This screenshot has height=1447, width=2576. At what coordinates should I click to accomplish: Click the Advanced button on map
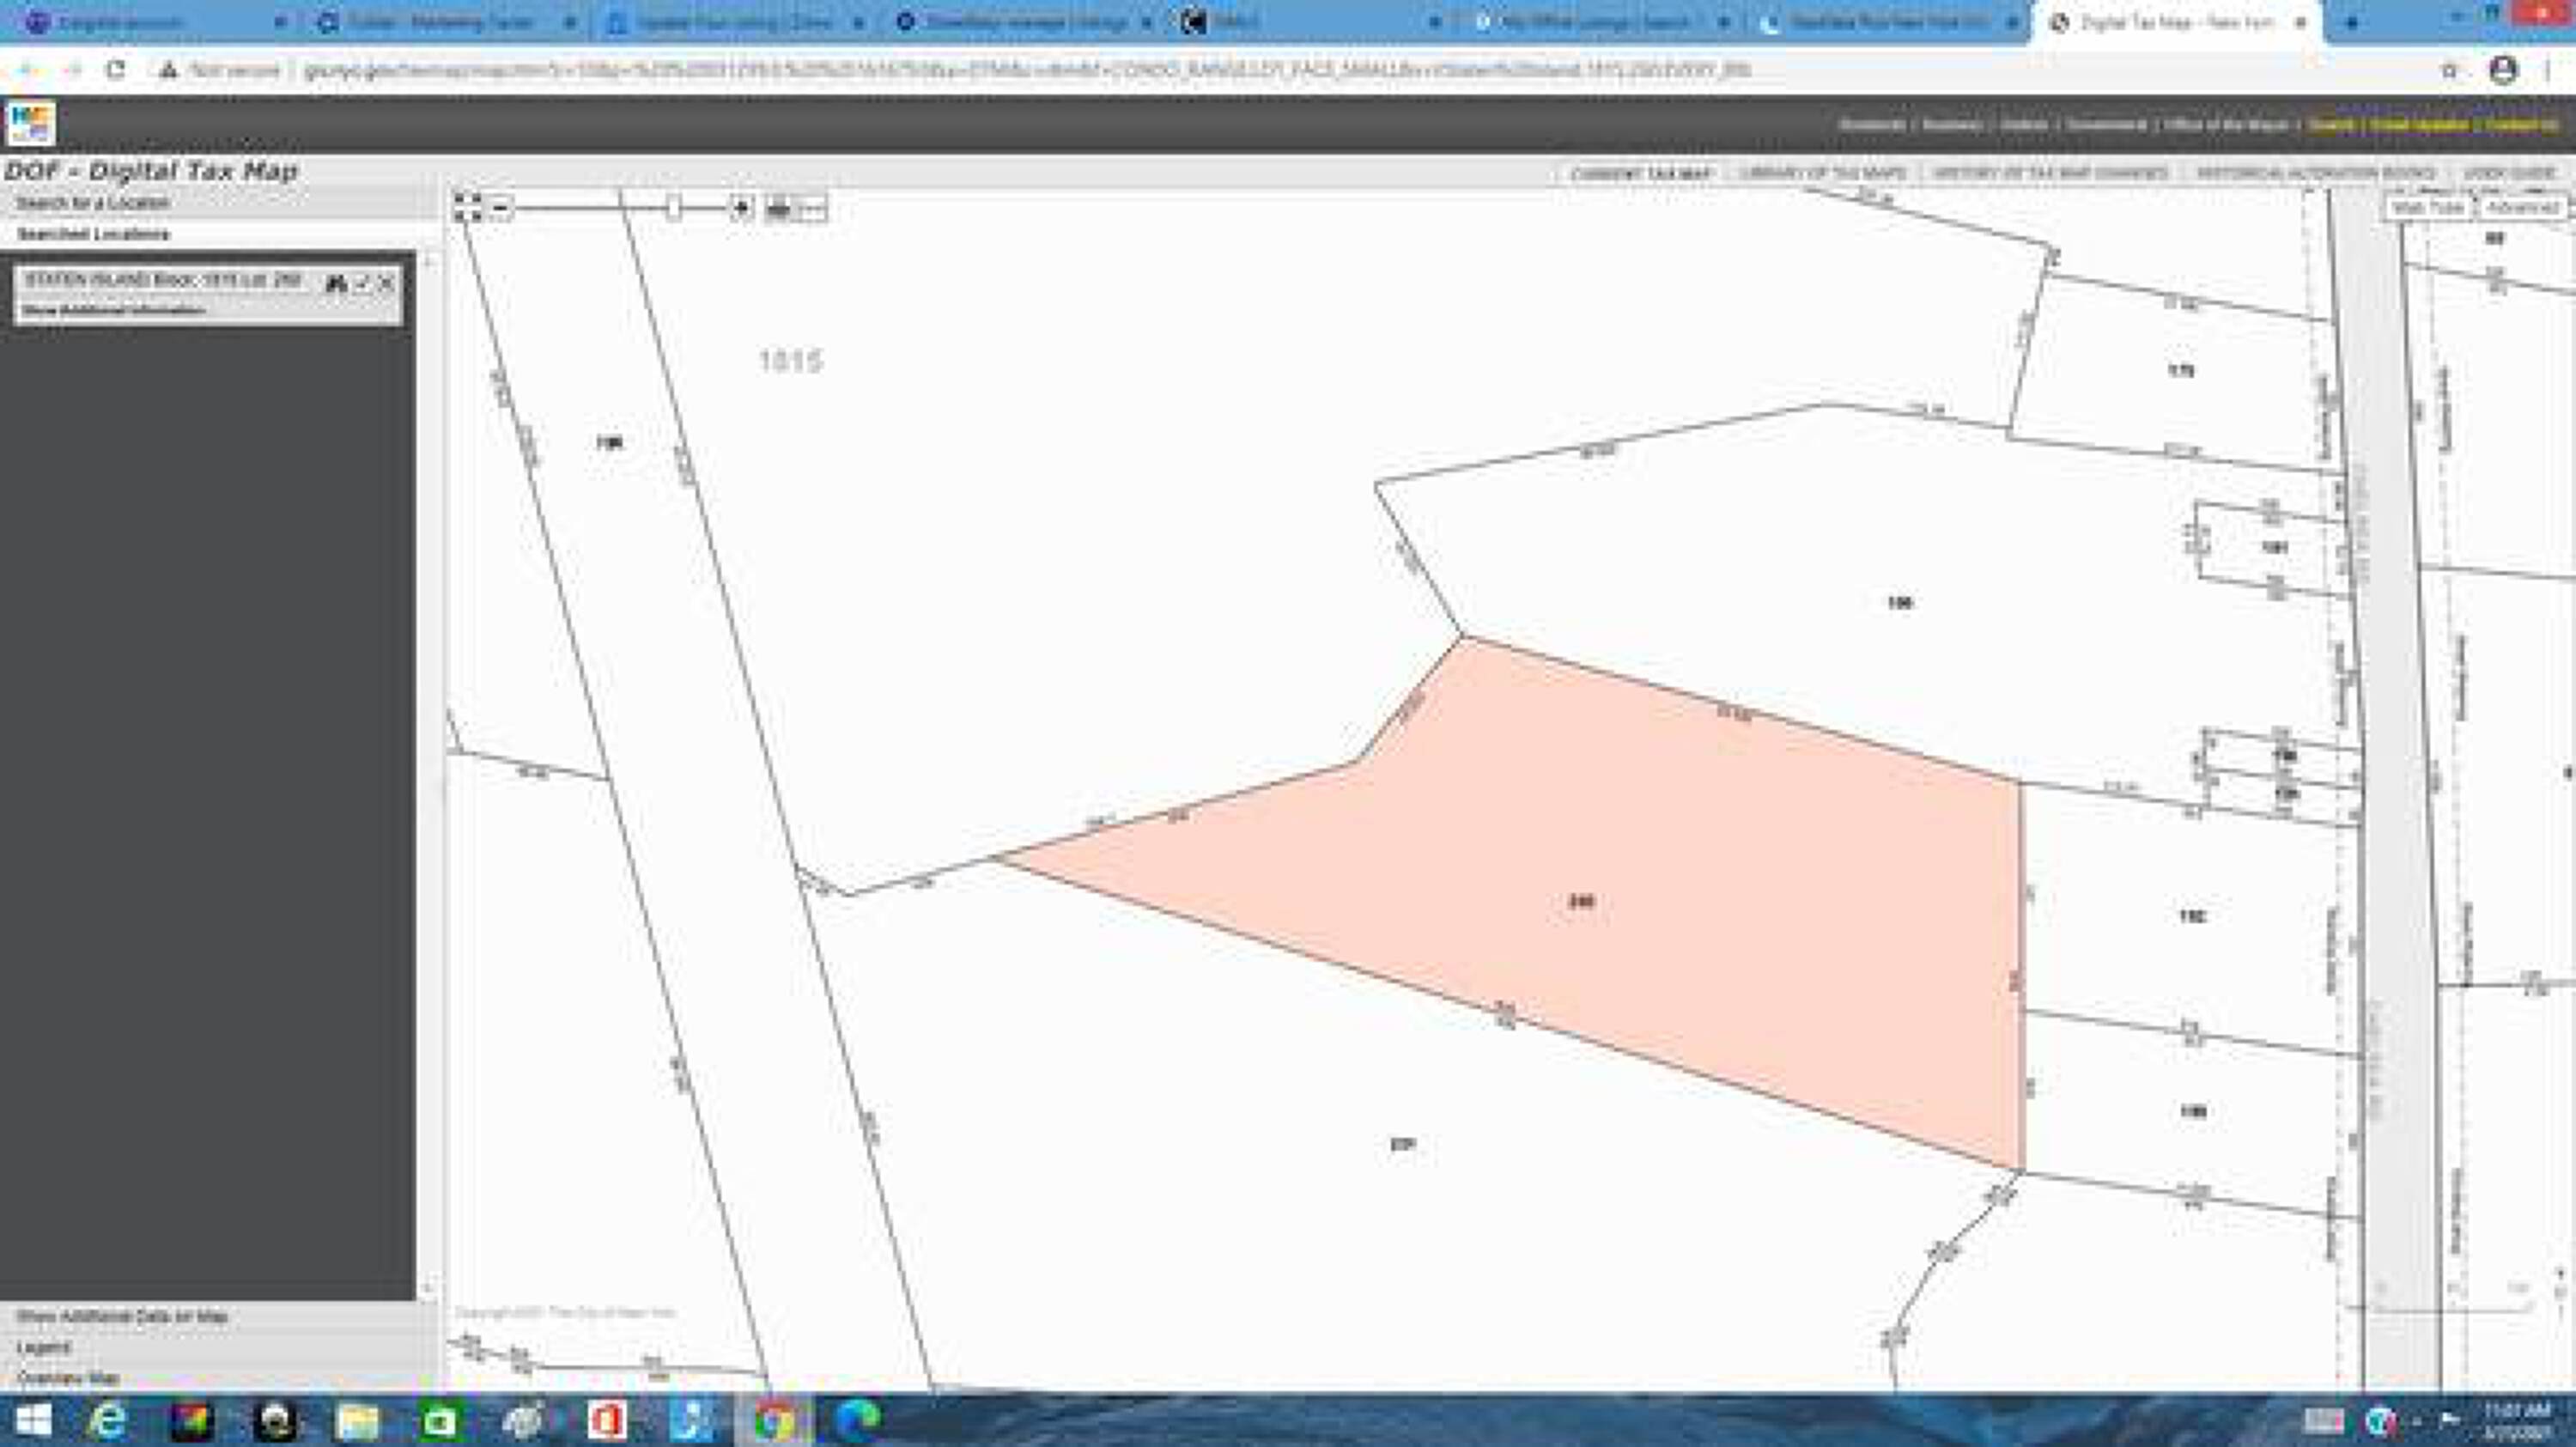point(2521,207)
